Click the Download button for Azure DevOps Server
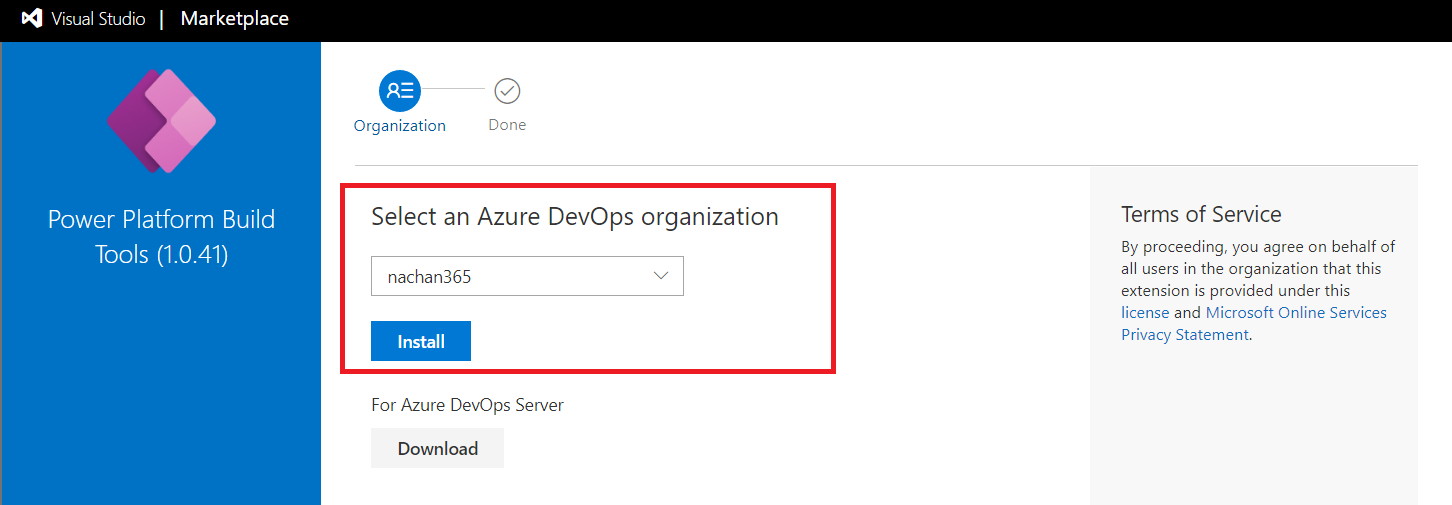 (437, 448)
